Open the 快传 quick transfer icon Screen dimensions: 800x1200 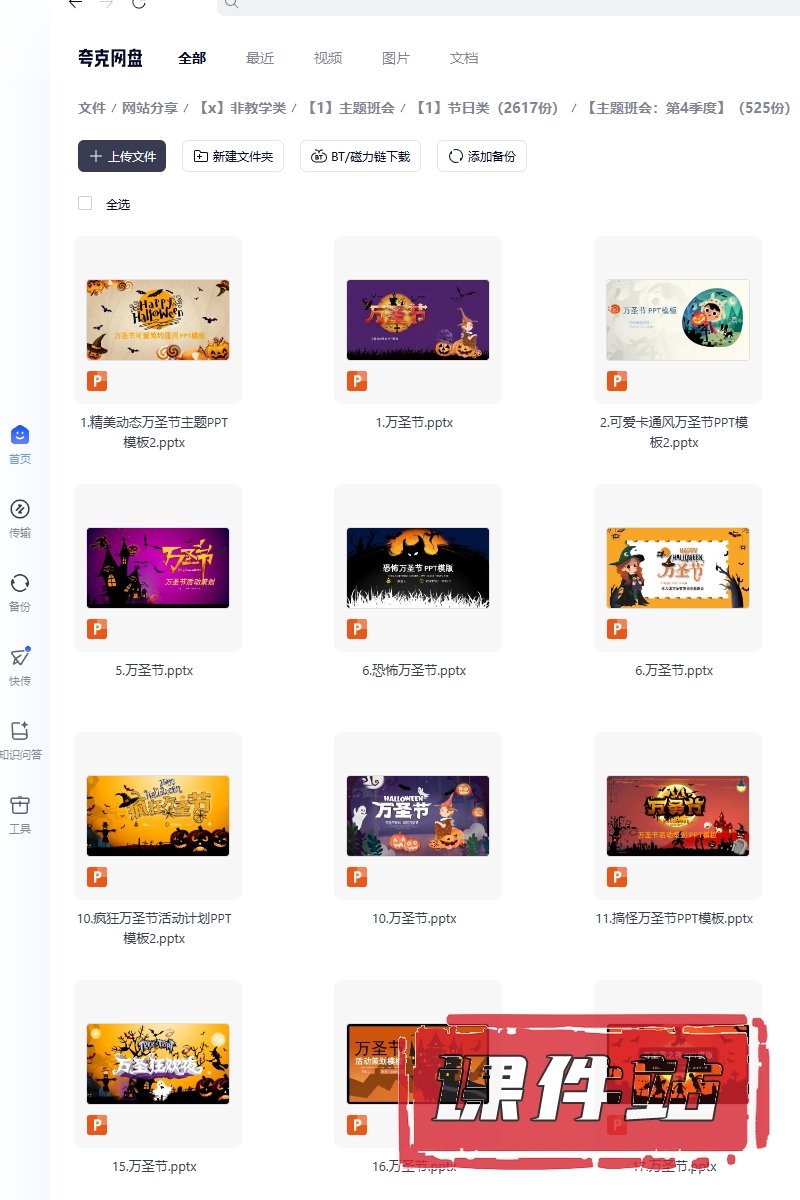tap(20, 657)
